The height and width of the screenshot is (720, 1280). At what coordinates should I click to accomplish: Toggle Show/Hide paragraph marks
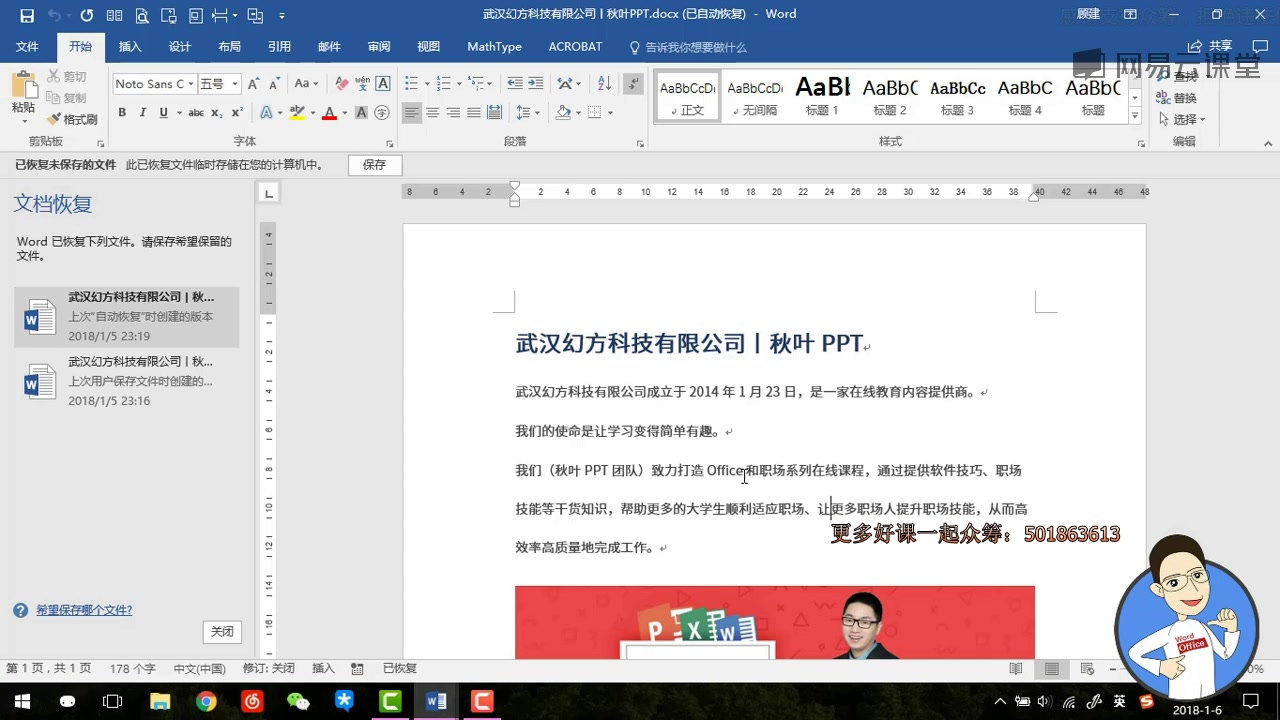tap(633, 84)
